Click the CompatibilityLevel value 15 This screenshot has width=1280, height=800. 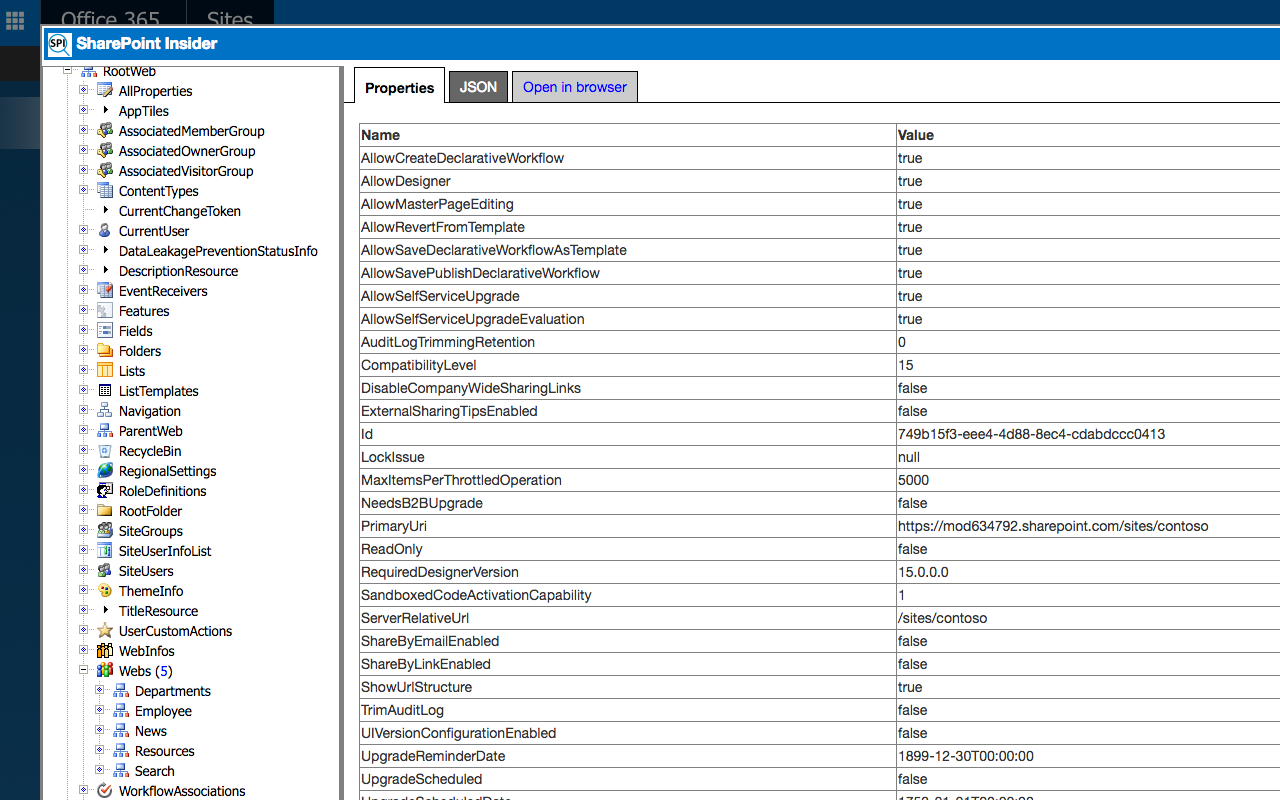pos(906,365)
